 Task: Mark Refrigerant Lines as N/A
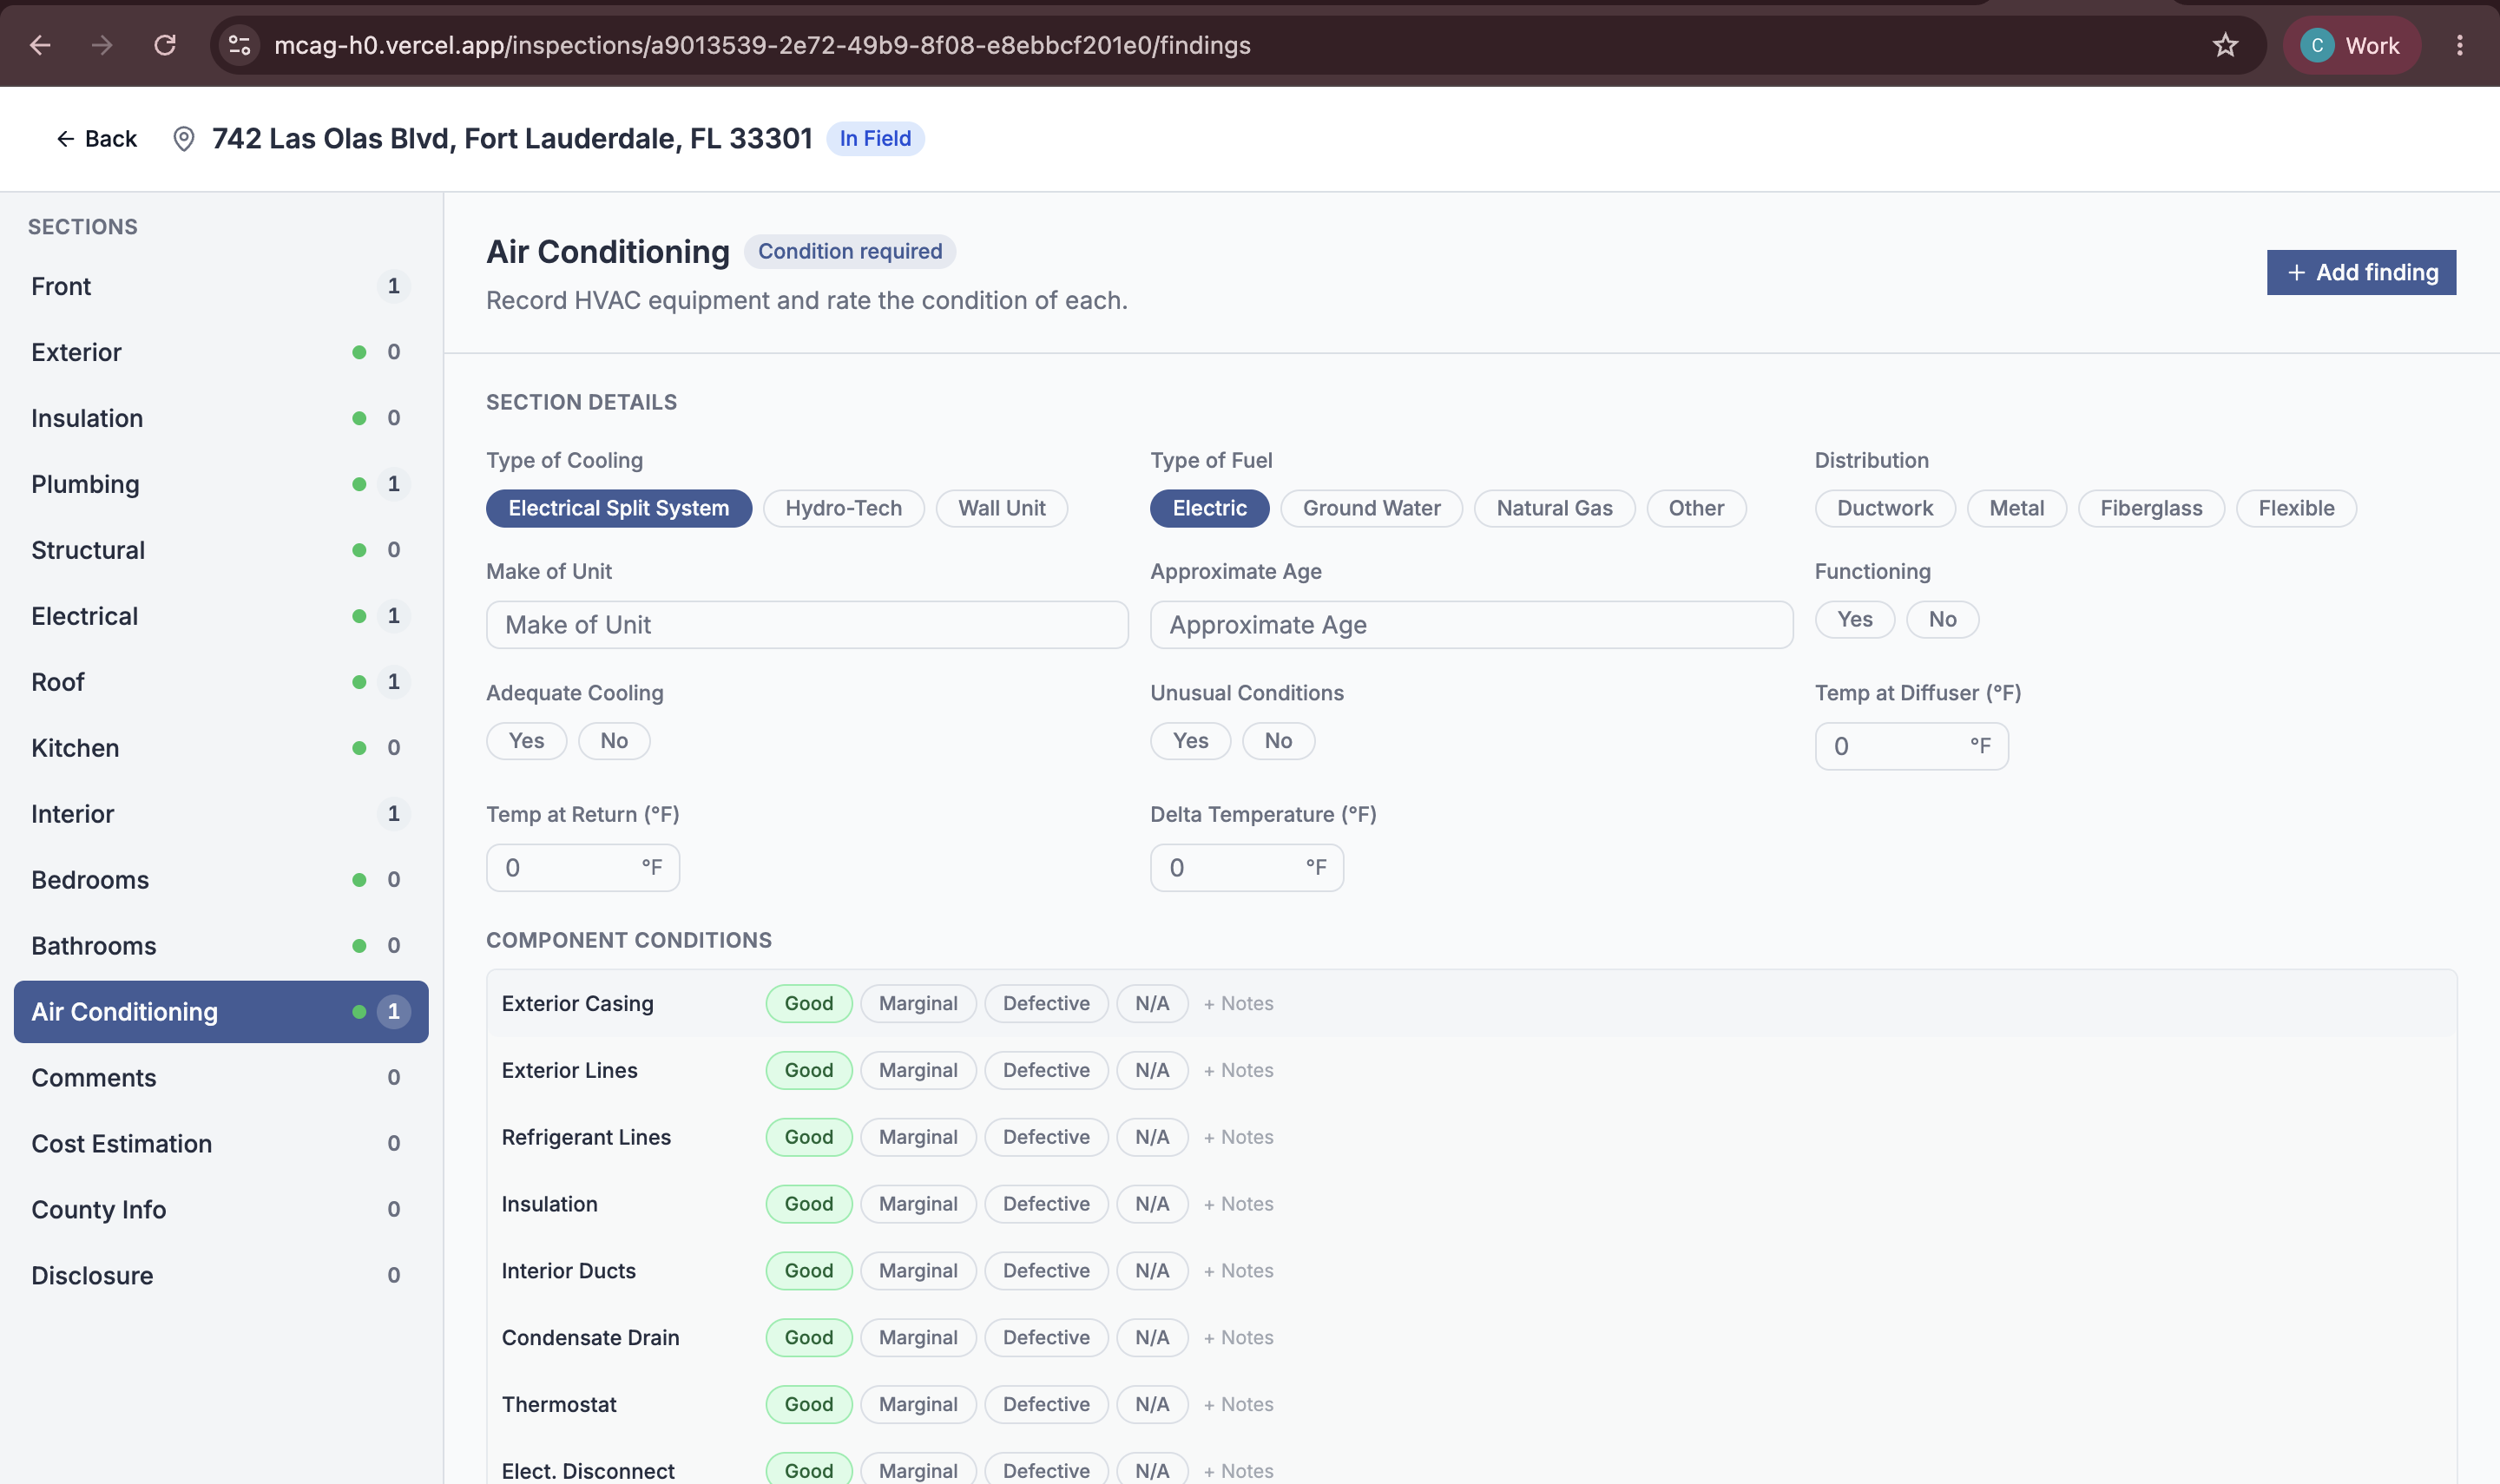coord(1152,1138)
